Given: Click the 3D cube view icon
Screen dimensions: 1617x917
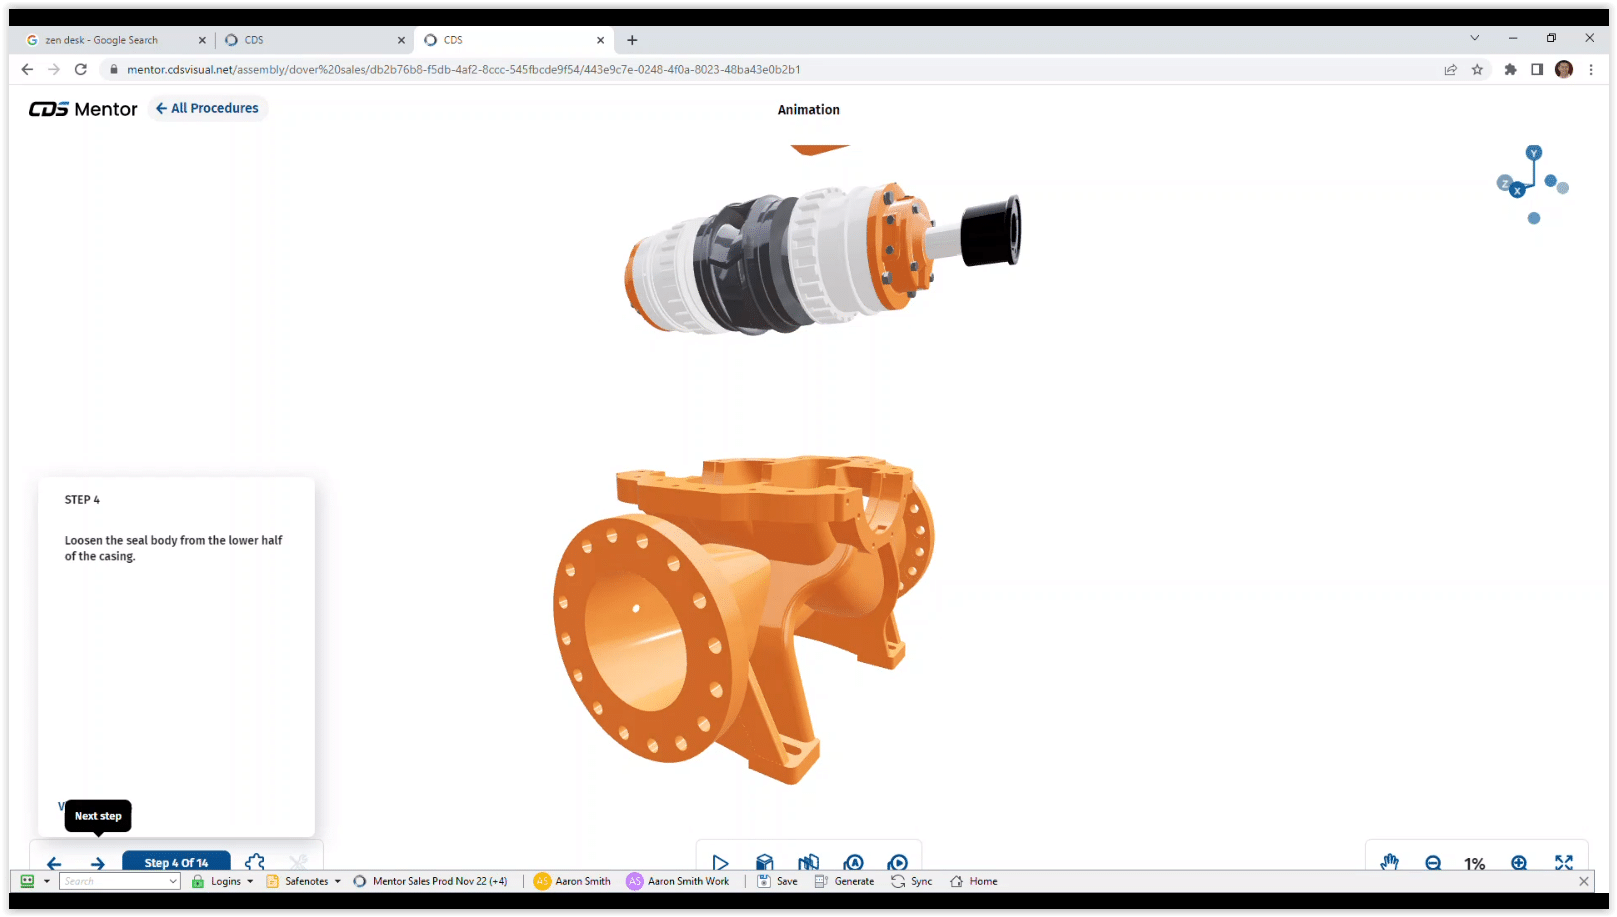Looking at the screenshot, I should [765, 862].
